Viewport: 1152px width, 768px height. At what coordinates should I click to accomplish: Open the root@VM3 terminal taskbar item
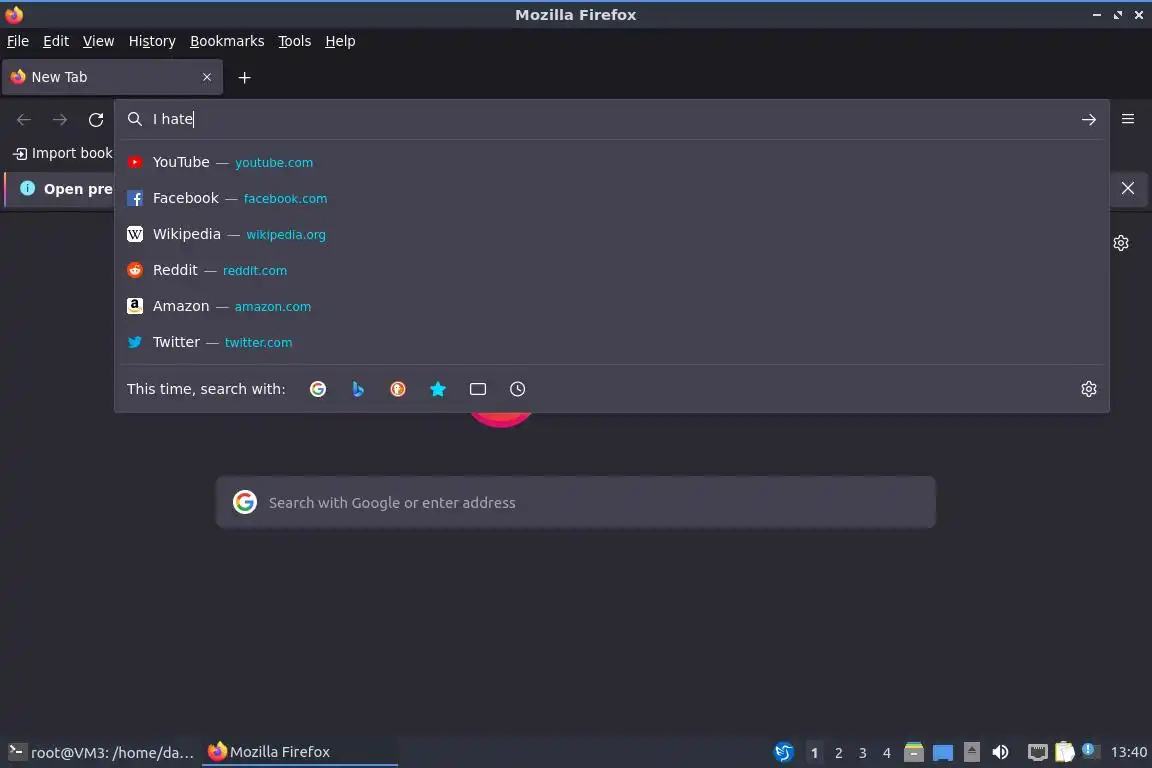(x=101, y=752)
